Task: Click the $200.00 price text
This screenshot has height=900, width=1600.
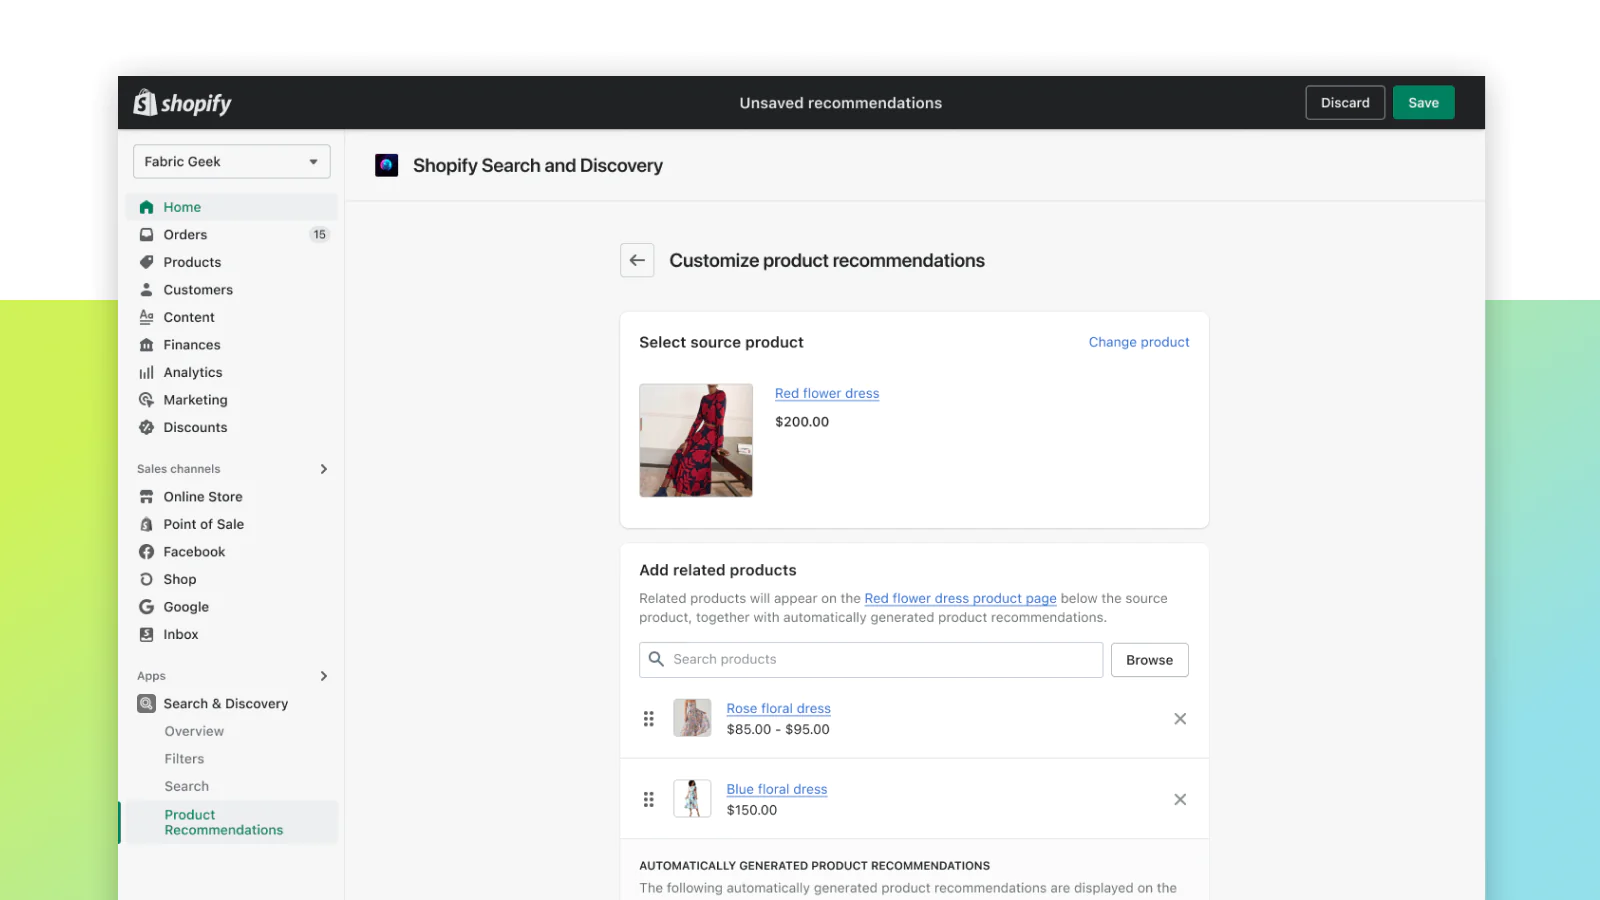Action: [x=802, y=422]
